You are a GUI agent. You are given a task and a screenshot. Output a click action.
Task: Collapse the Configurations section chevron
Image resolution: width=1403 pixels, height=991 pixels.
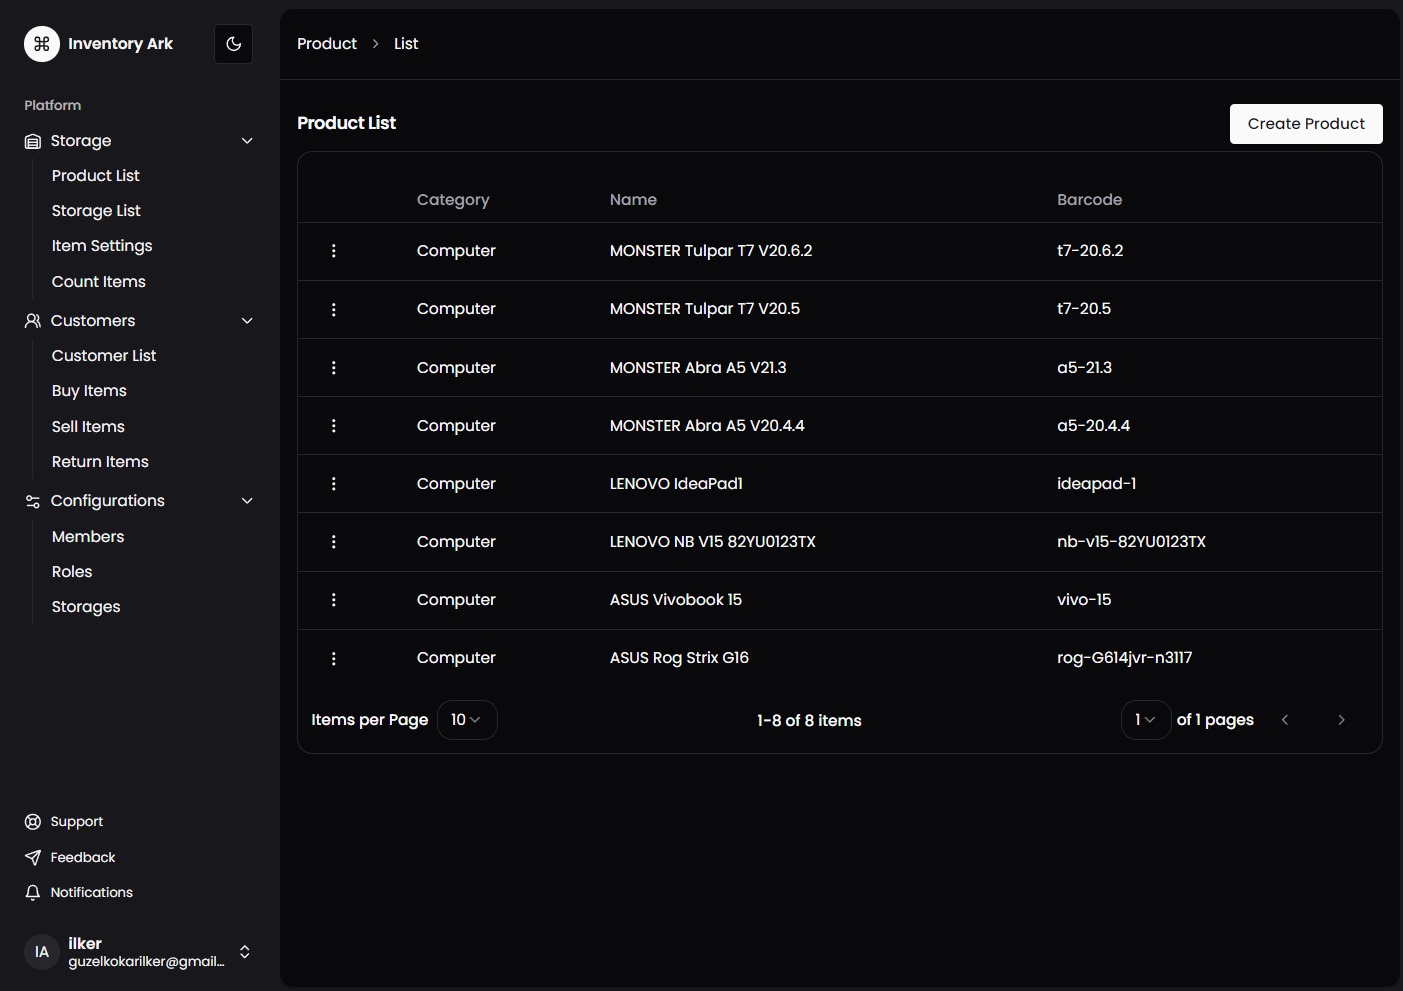247,501
